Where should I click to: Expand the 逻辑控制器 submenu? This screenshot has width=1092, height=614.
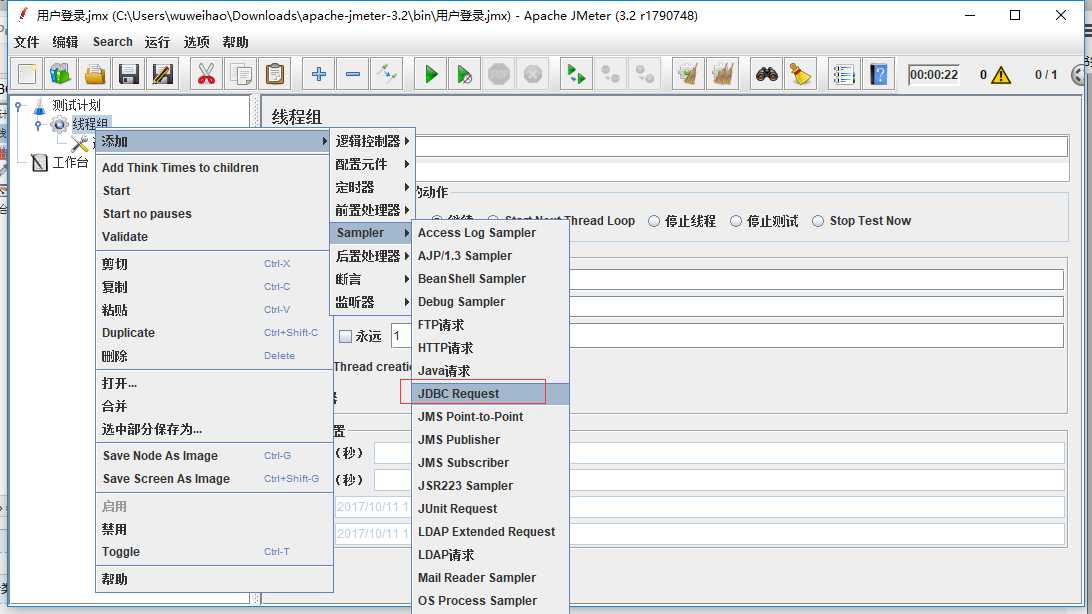point(373,141)
